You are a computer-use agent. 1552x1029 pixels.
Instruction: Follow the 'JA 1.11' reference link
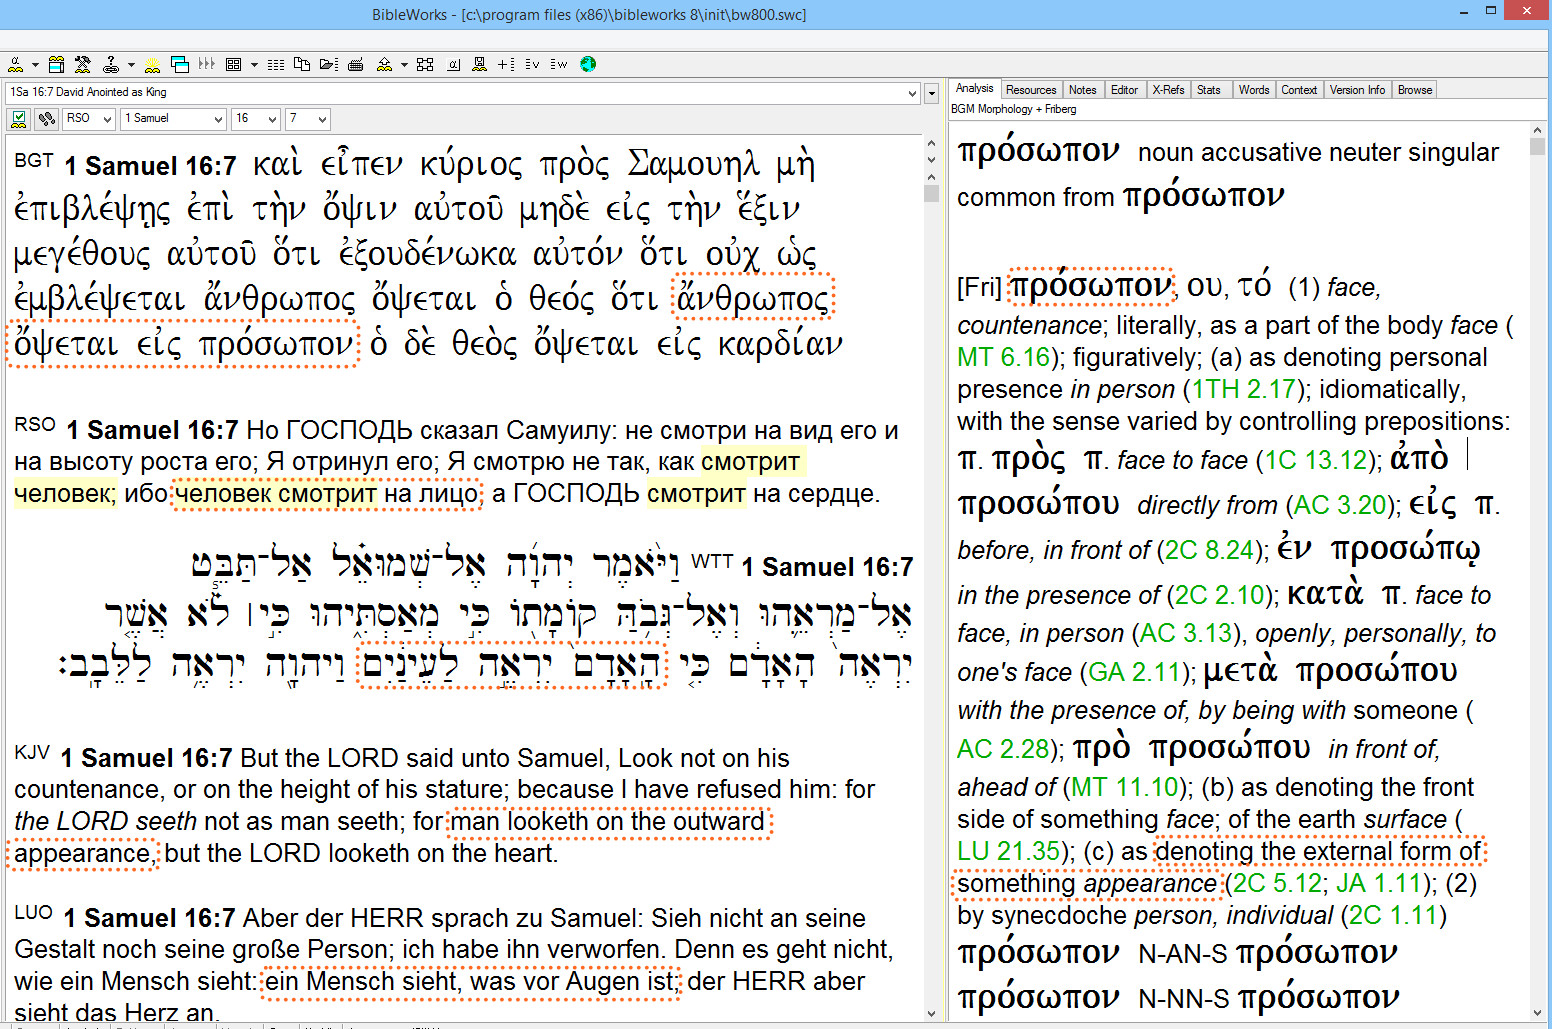(x=1379, y=883)
